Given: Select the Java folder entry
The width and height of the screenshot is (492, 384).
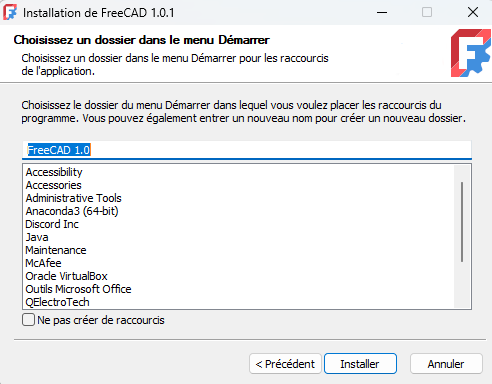Looking at the screenshot, I should pyautogui.click(x=37, y=237).
